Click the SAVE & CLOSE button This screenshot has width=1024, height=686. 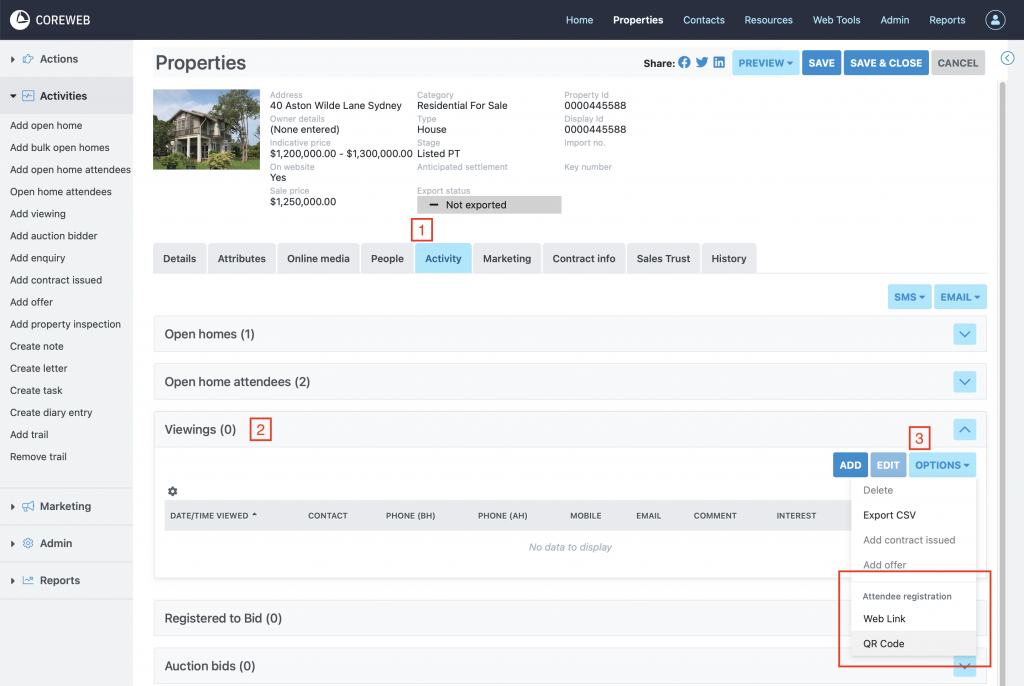point(885,63)
